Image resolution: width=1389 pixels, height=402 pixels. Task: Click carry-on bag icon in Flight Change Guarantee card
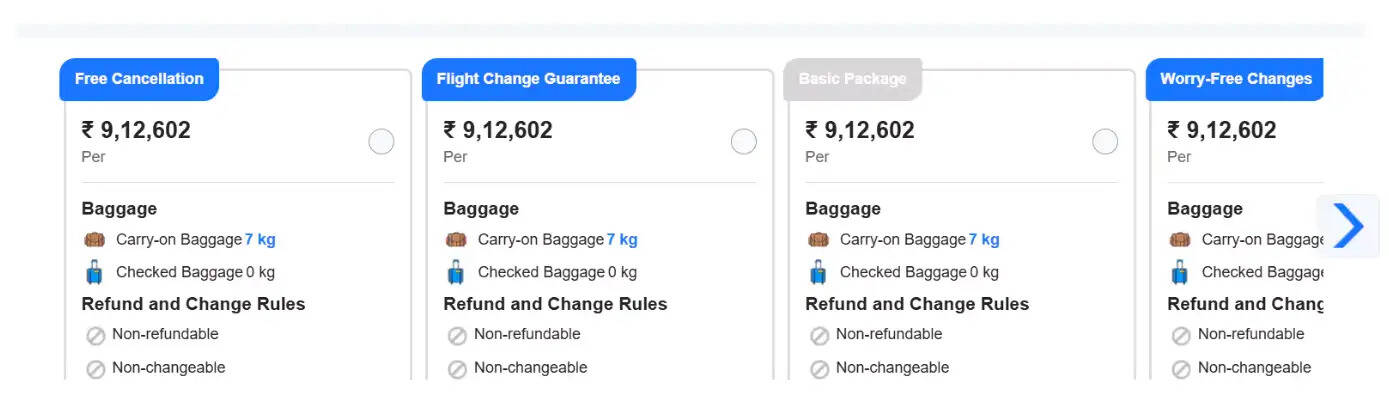456,240
